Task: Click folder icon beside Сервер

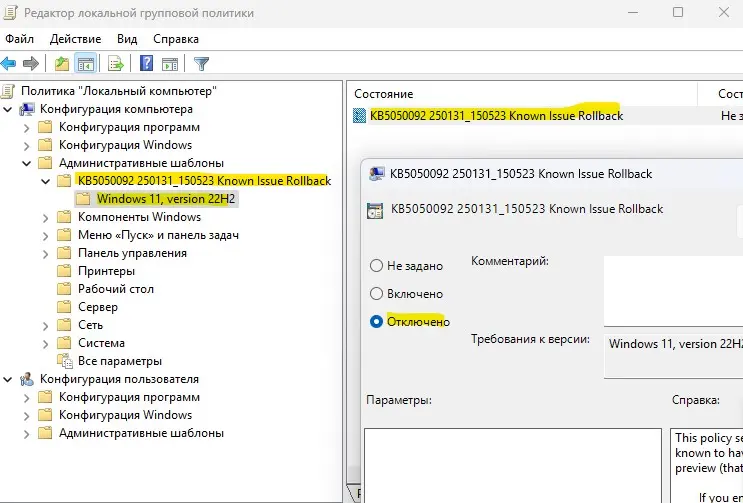Action: [x=63, y=307]
